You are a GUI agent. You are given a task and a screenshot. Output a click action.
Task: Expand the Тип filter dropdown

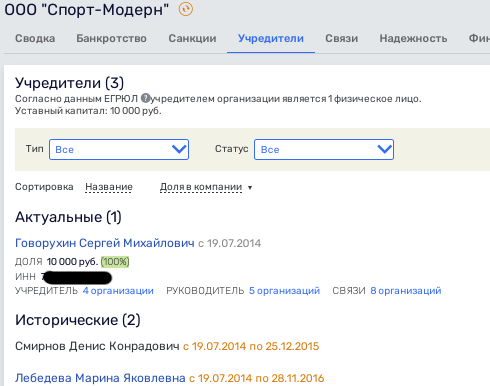[x=119, y=149]
